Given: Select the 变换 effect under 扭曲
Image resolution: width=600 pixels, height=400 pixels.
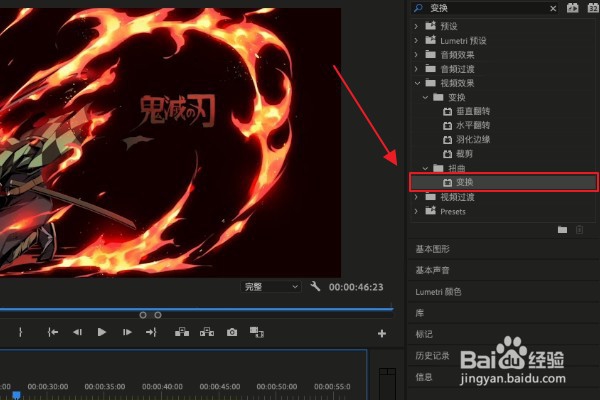Looking at the screenshot, I should pos(503,183).
